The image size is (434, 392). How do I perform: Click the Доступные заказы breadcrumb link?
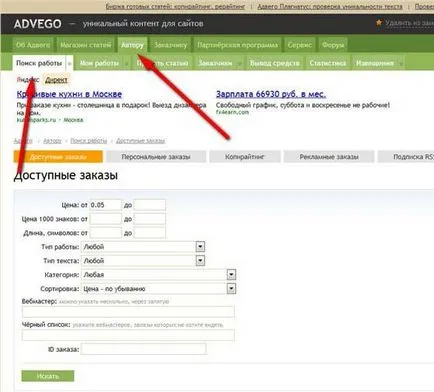point(140,141)
